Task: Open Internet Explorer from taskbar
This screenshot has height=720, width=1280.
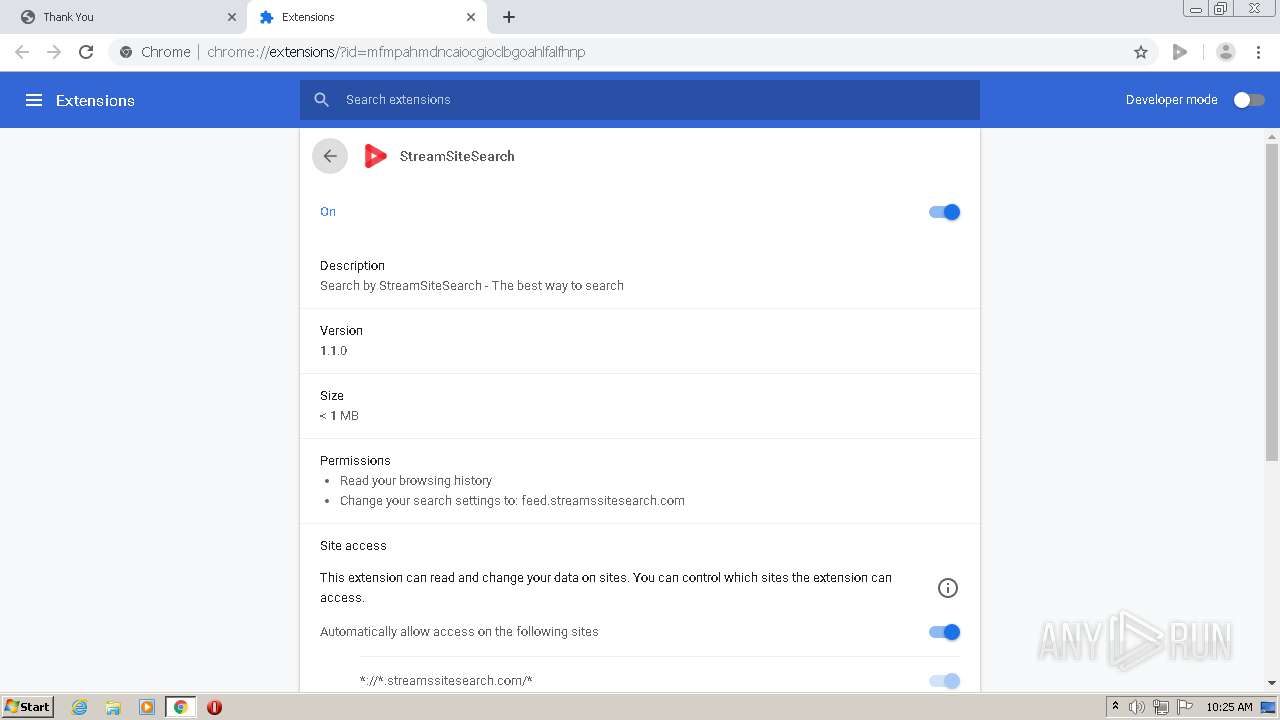Action: 80,707
